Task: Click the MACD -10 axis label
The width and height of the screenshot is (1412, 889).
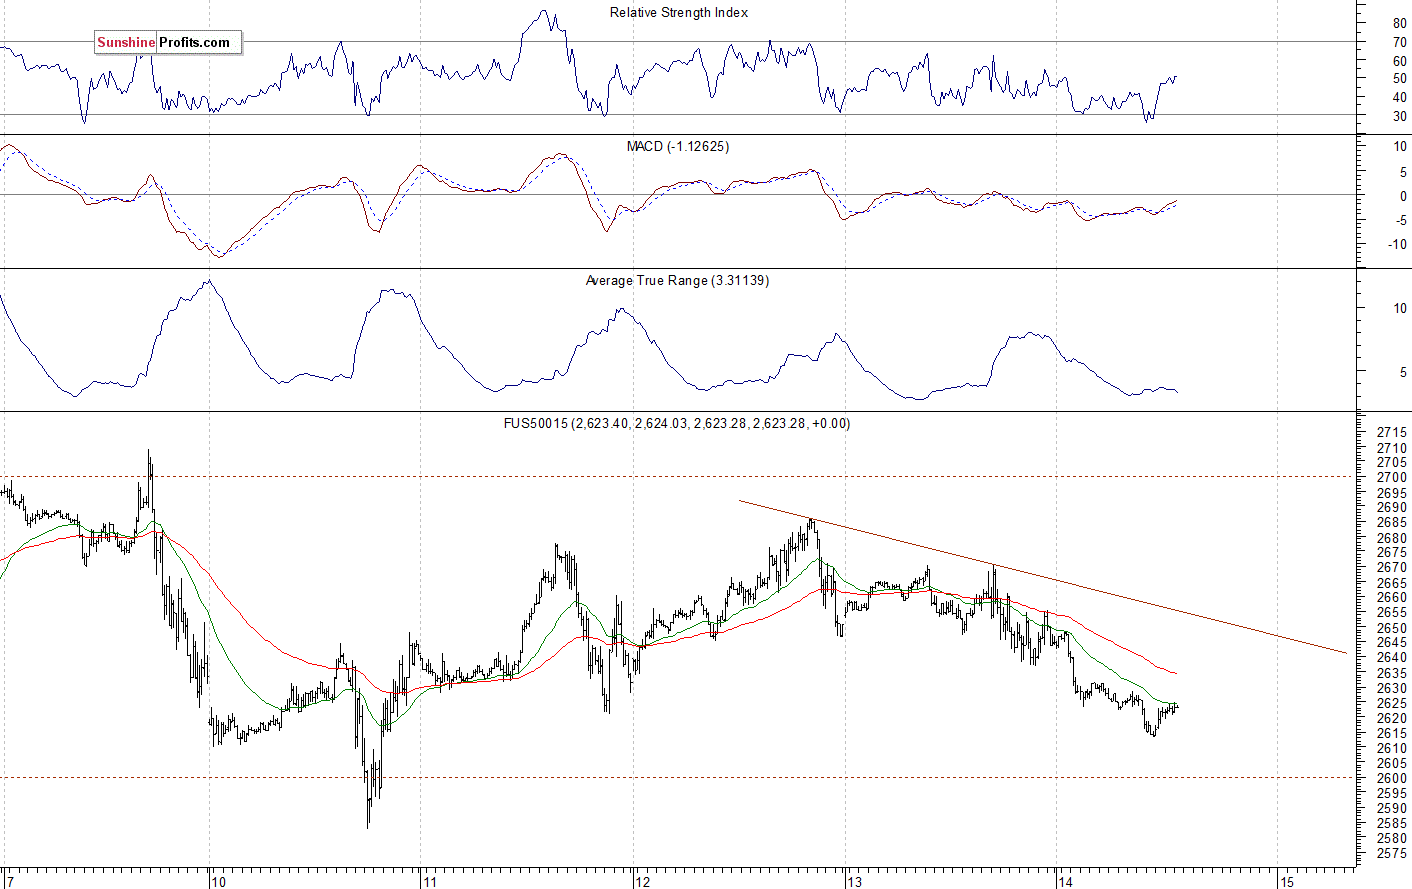Action: [x=1399, y=245]
